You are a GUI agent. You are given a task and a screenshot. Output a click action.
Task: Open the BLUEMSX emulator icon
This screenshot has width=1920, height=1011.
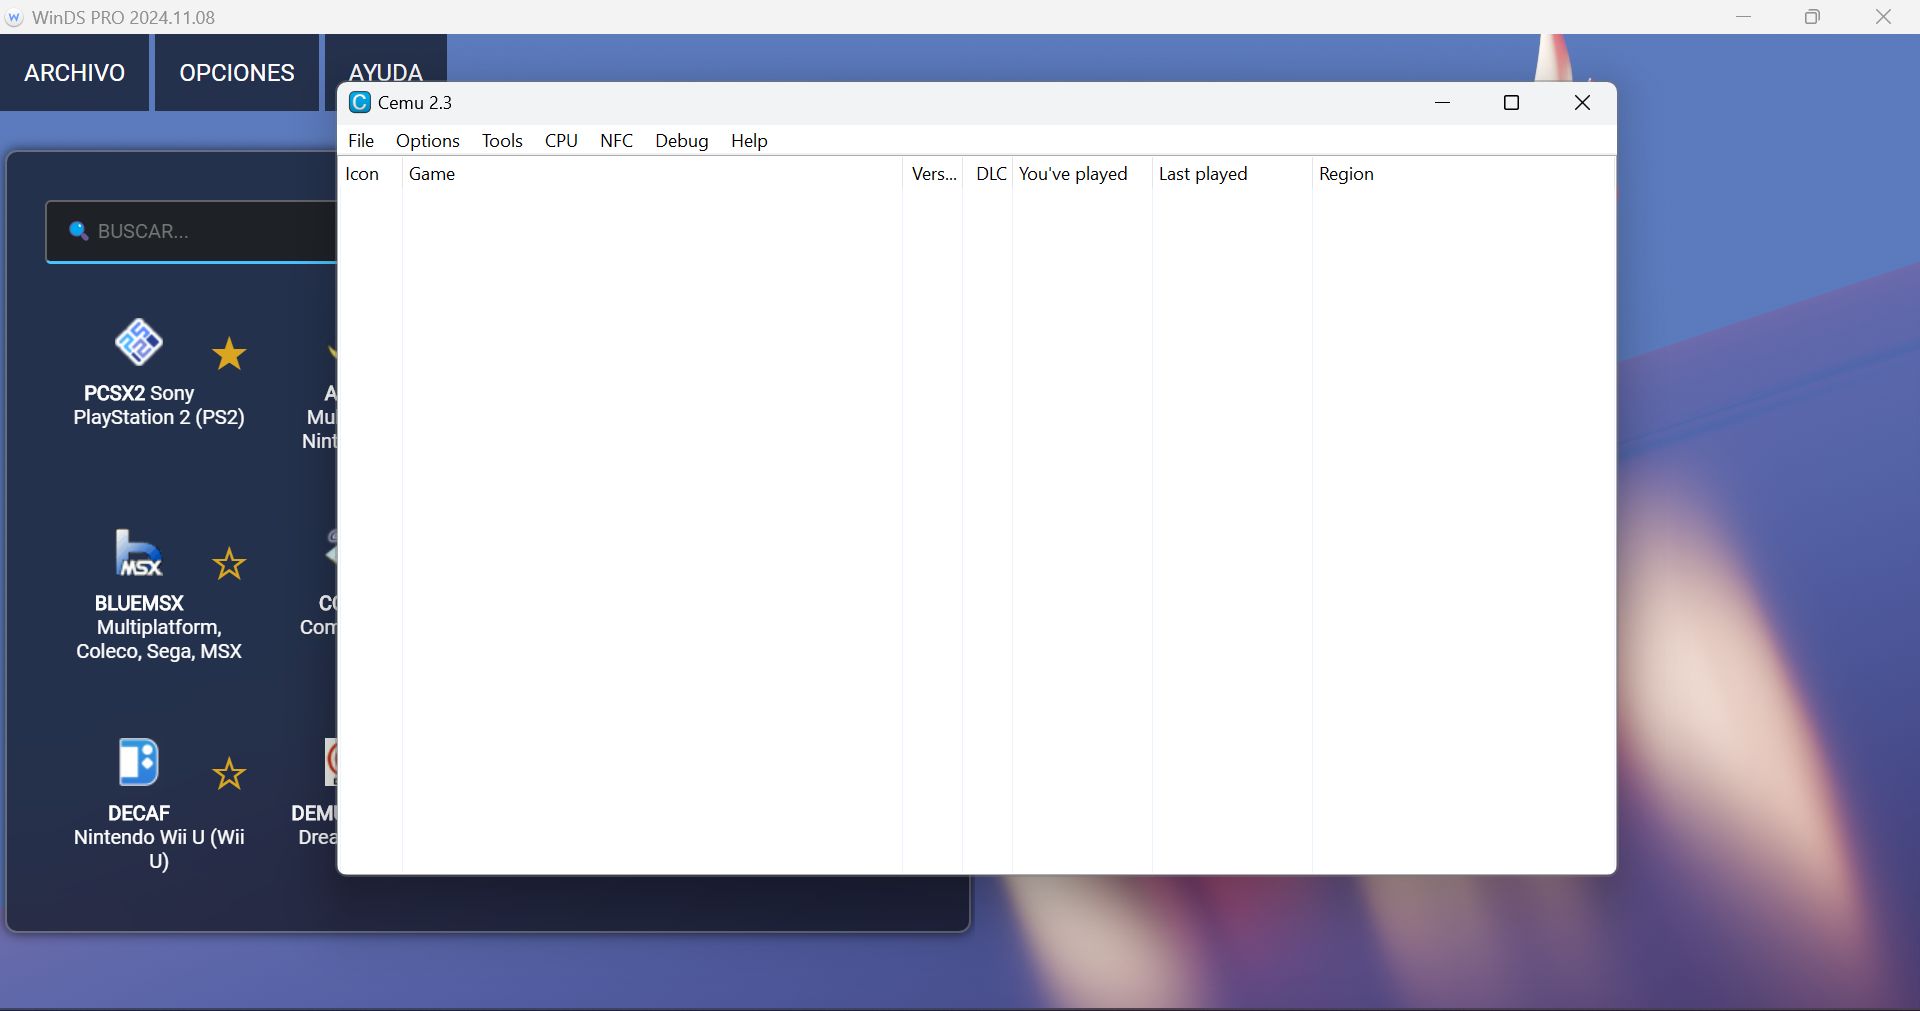click(139, 553)
